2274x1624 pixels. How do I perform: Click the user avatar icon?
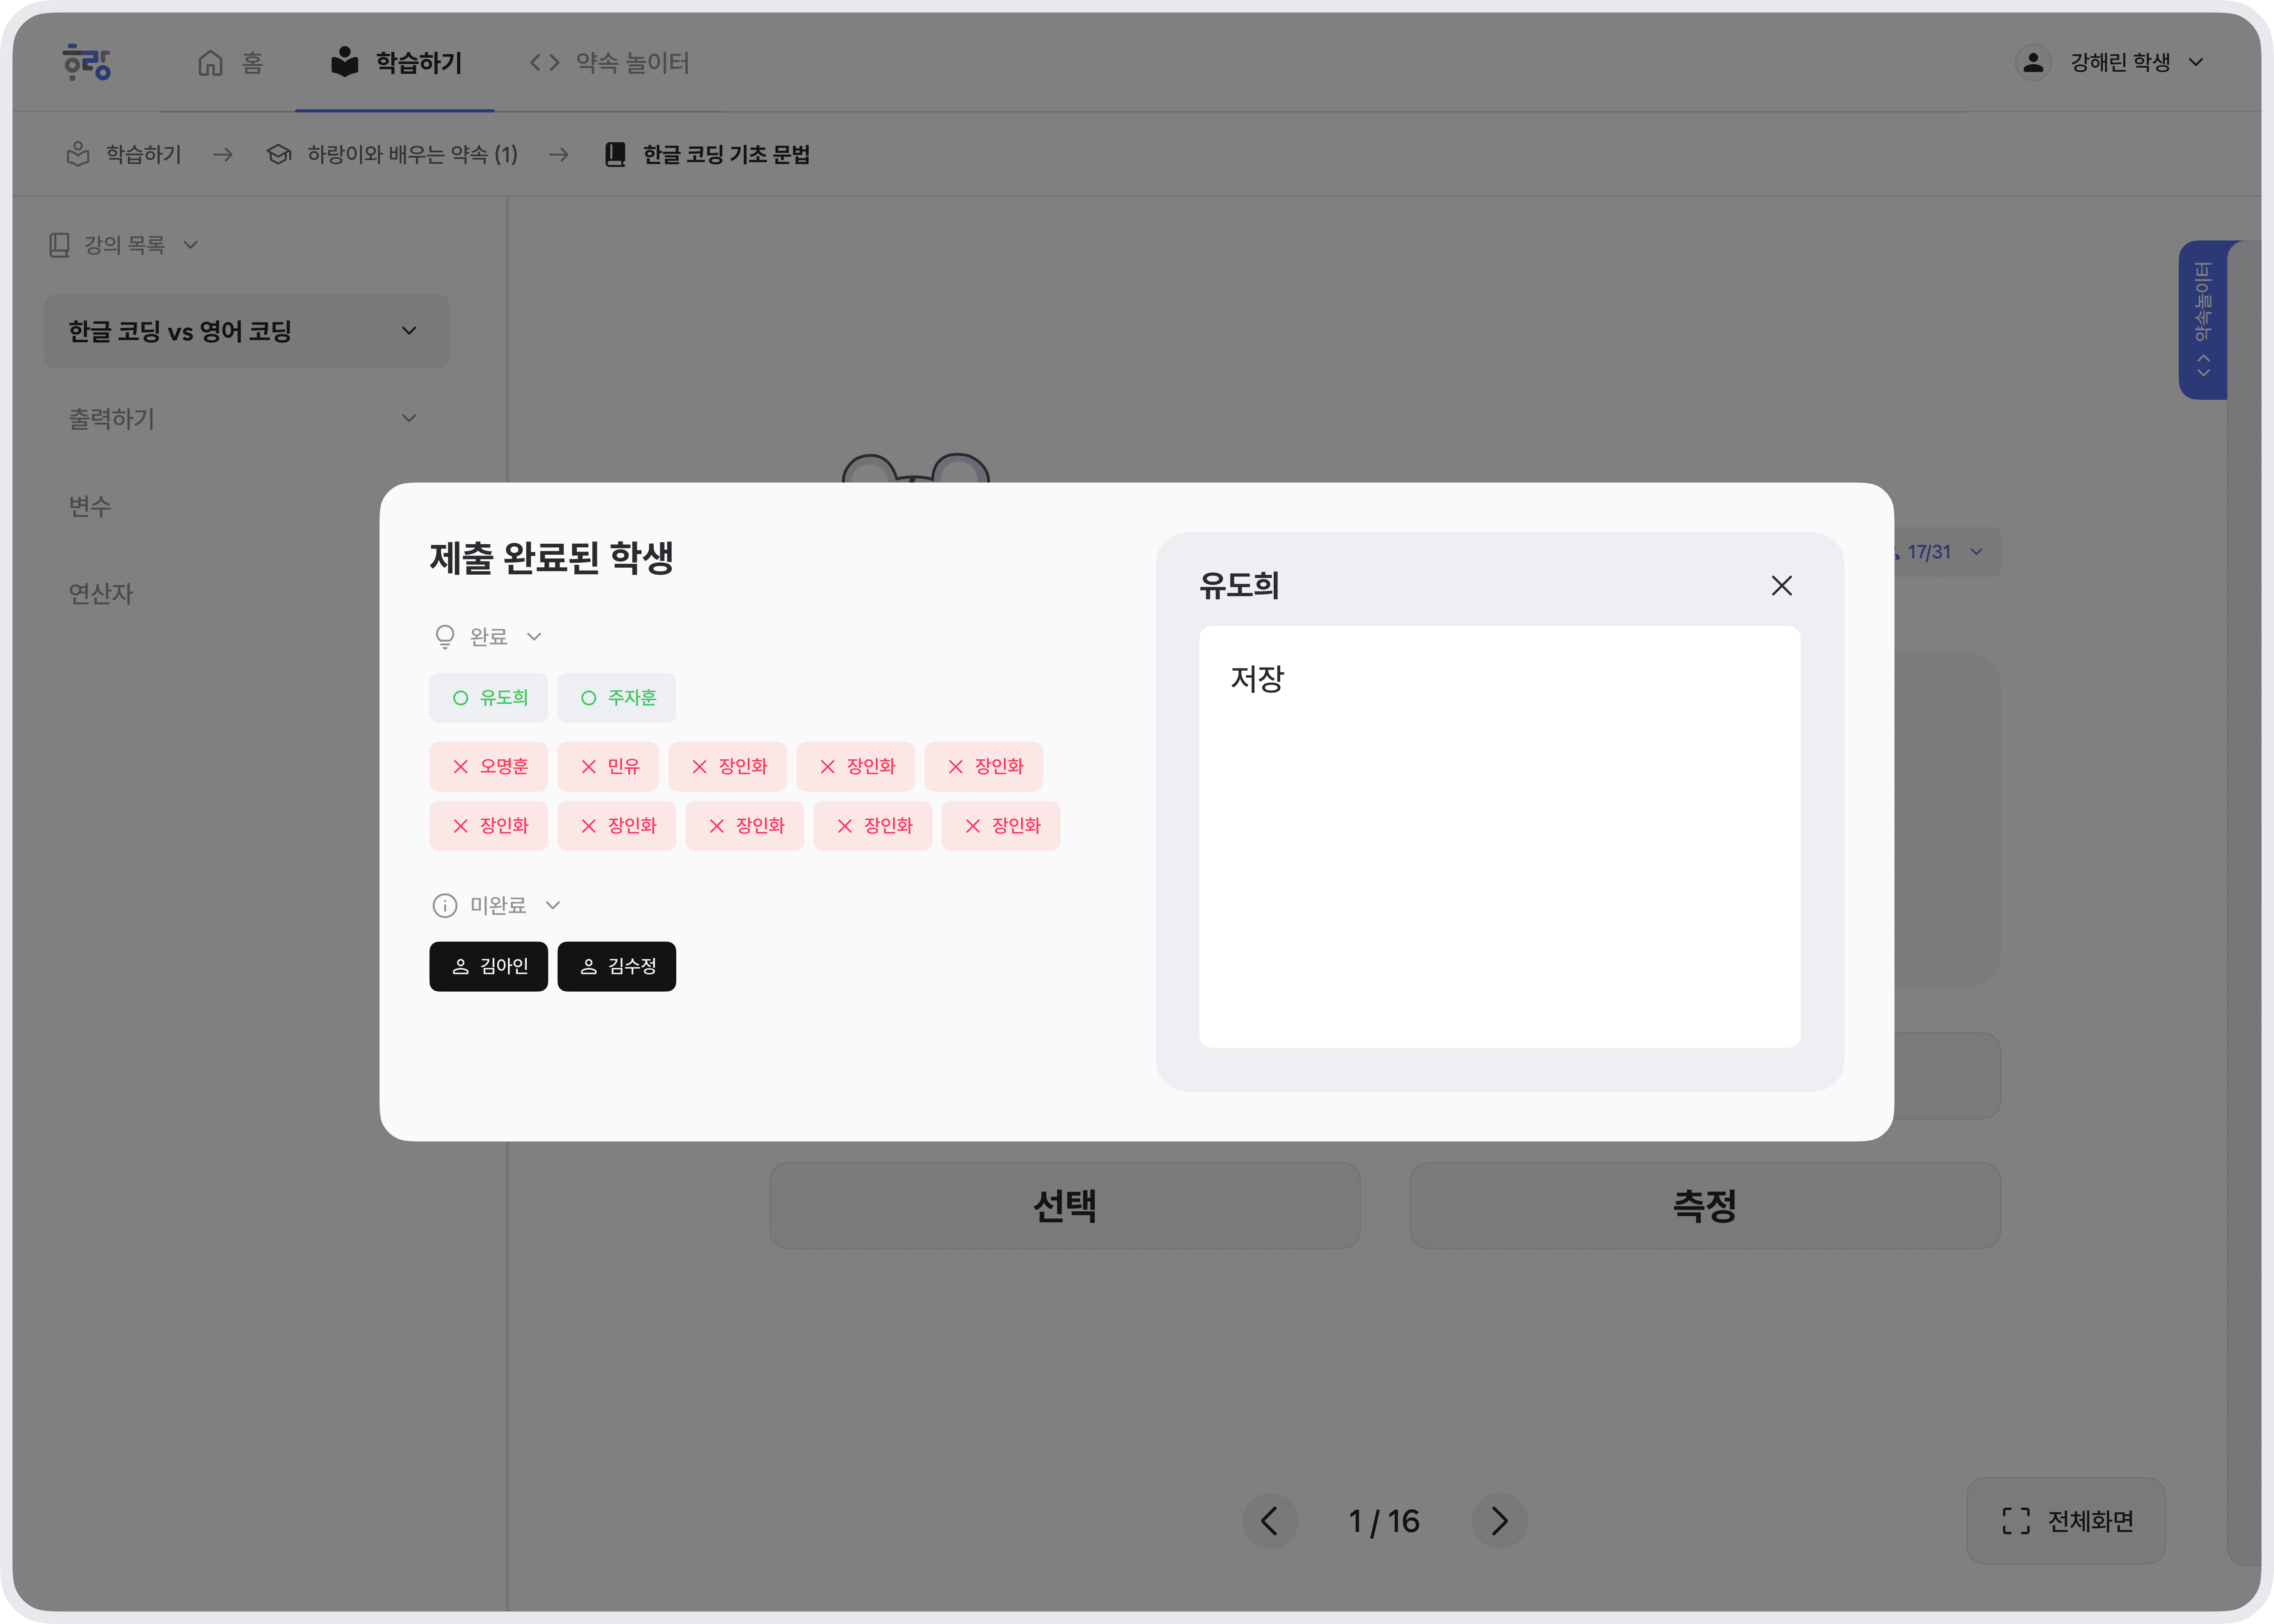coord(2033,62)
